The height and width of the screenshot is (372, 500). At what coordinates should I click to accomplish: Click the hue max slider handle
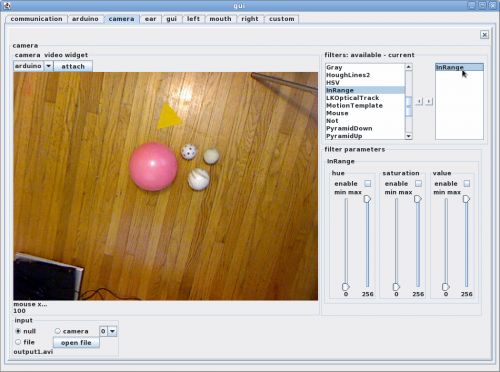pos(367,199)
